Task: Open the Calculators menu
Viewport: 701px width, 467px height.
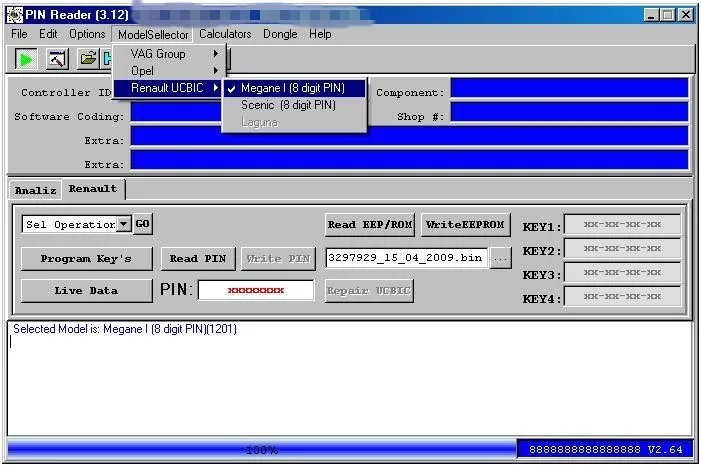Action: point(225,34)
